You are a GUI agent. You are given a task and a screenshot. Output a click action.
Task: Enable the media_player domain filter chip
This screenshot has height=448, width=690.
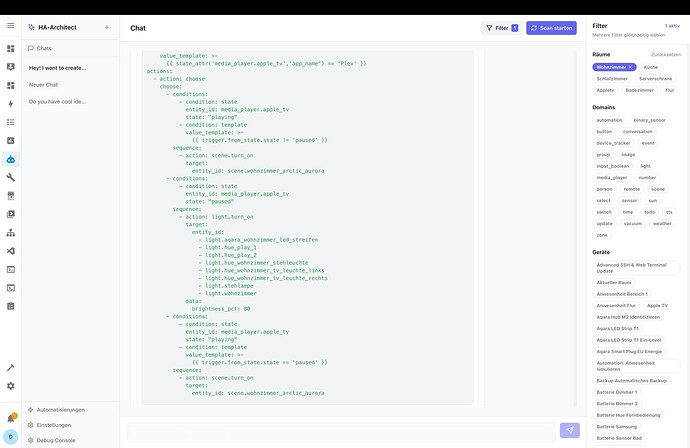pos(611,177)
